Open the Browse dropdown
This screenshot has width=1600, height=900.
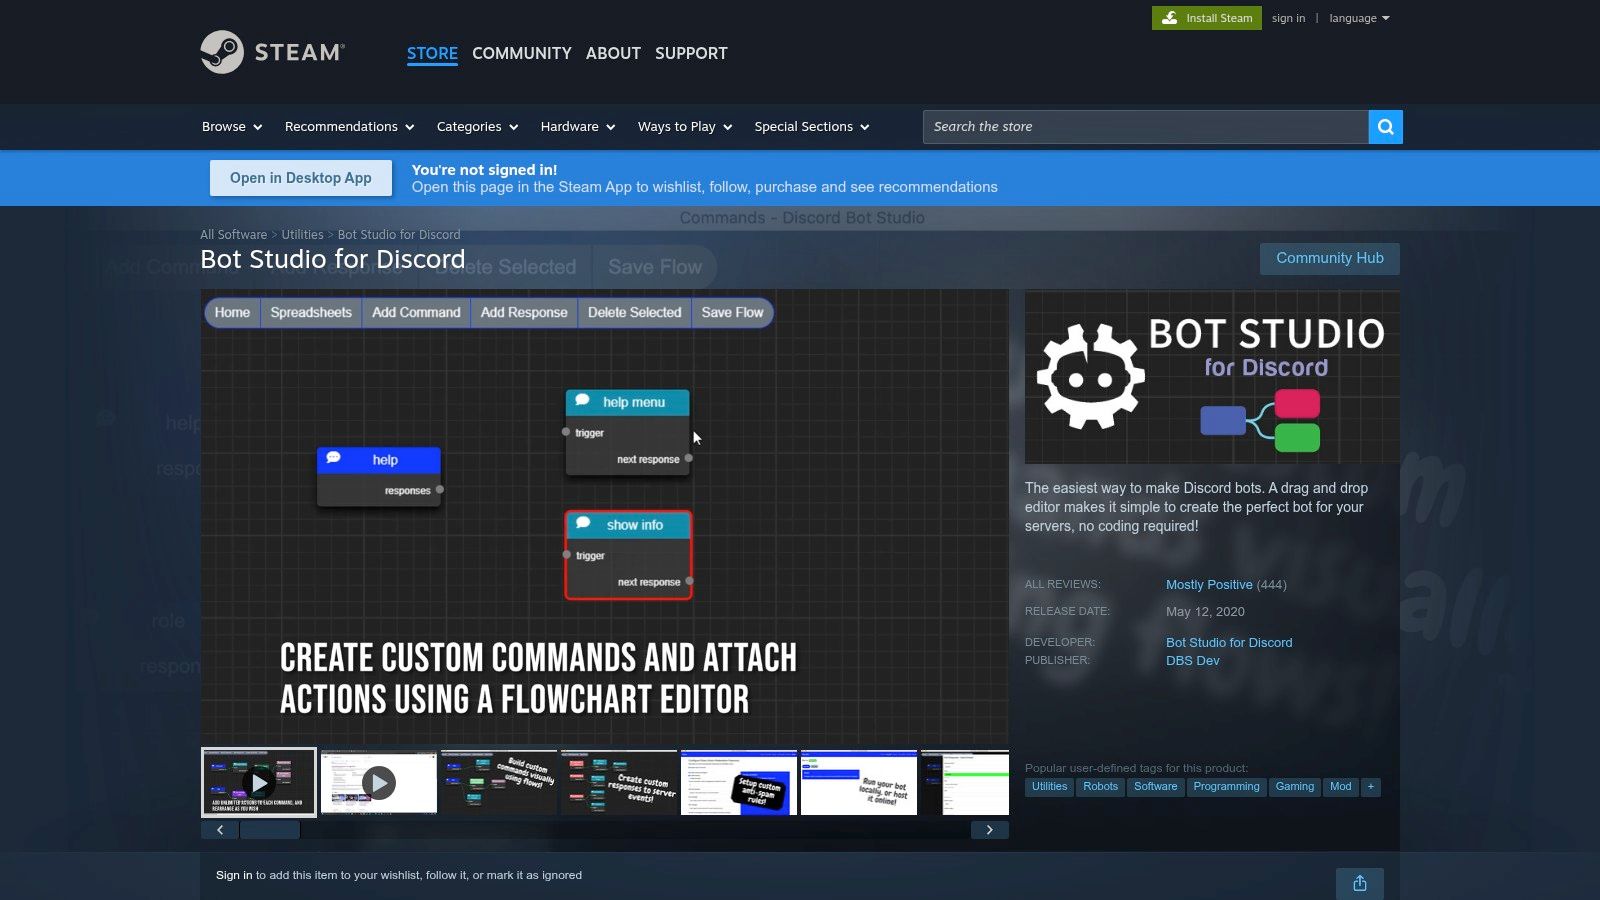click(232, 127)
